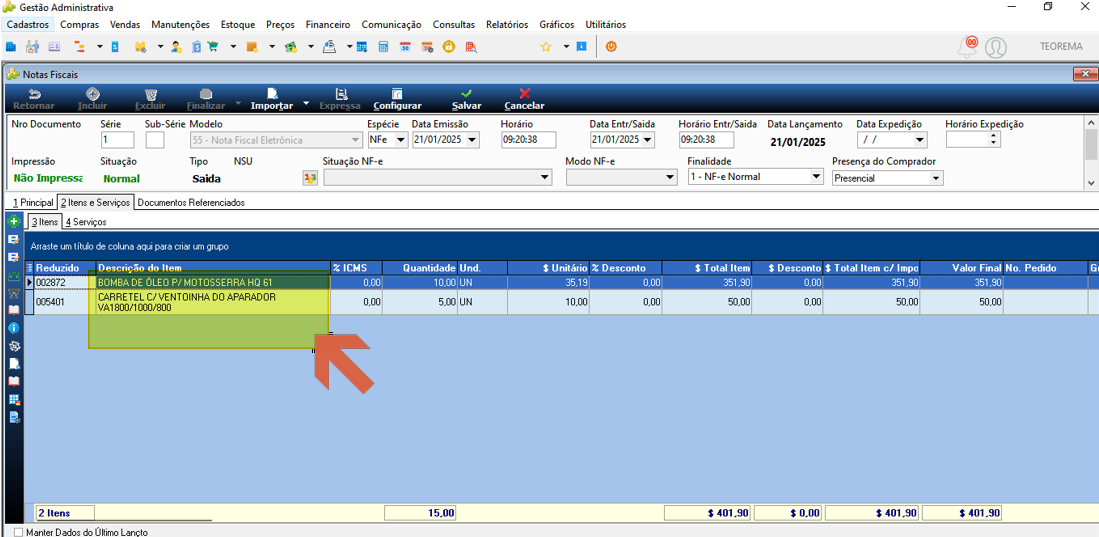
Task: Open the gear settings sidebar icon
Action: [x=13, y=346]
